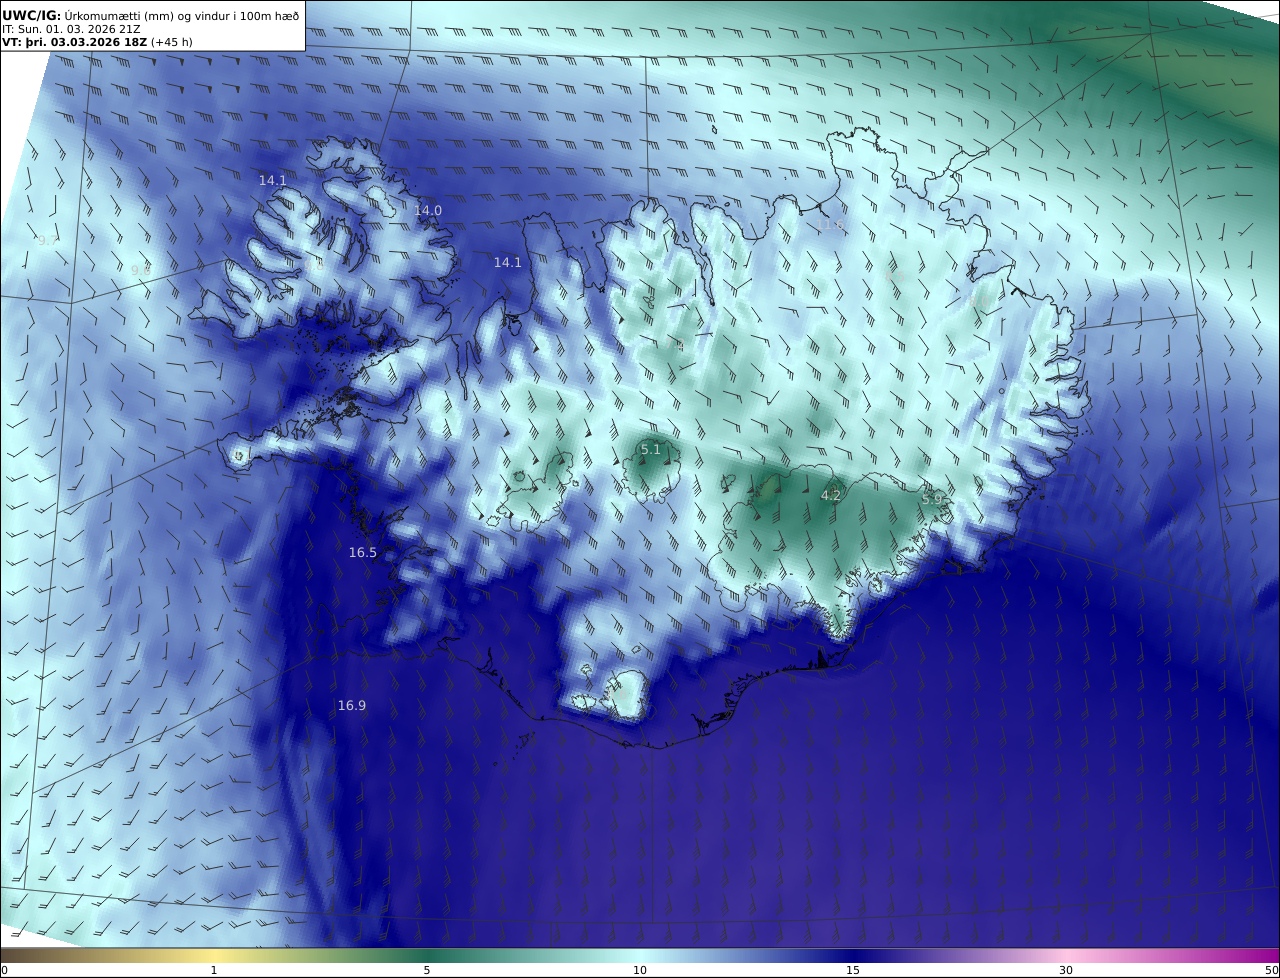1280x978 pixels.
Task: Click the 16.5 value label over the ocean
Action: point(363,553)
